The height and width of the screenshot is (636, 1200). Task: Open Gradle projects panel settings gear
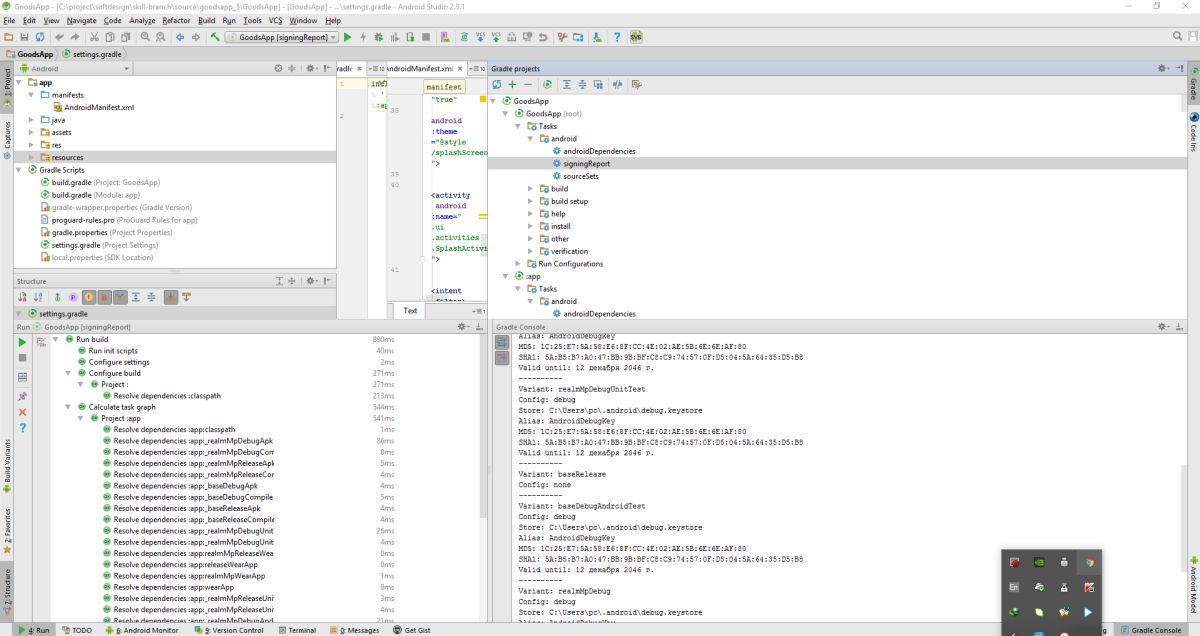1162,68
